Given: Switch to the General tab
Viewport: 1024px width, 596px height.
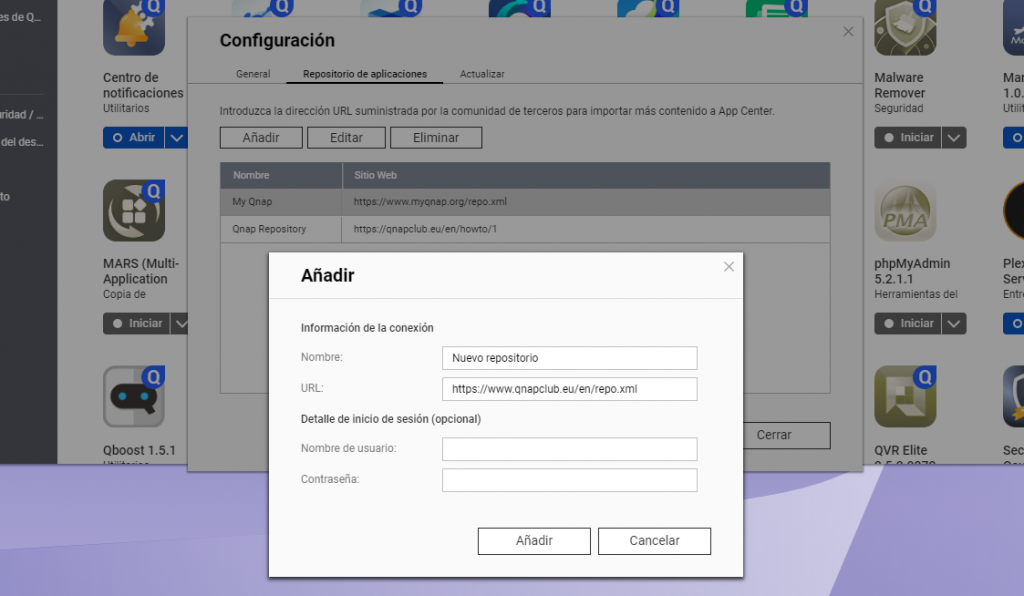Looking at the screenshot, I should point(253,74).
